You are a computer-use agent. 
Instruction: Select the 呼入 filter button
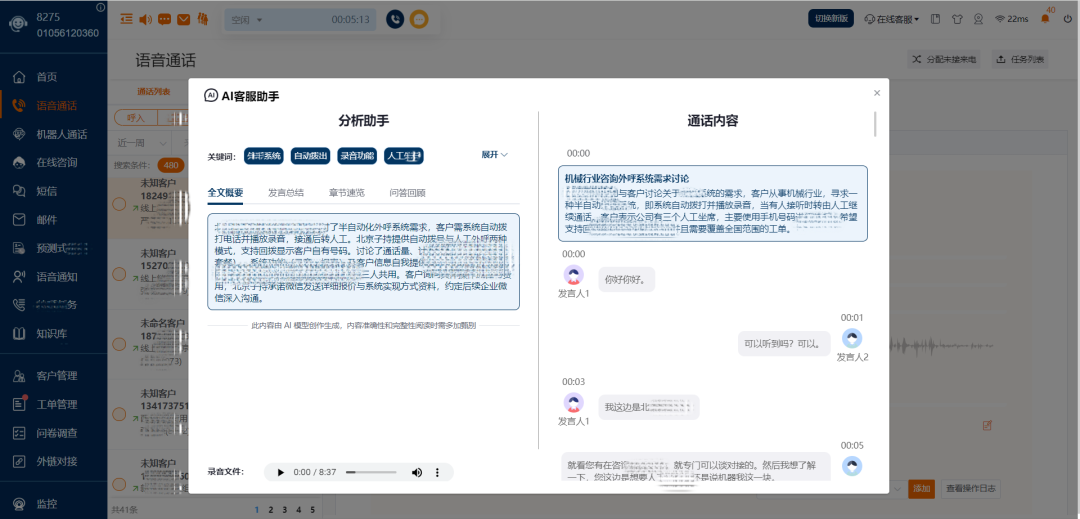[x=136, y=118]
